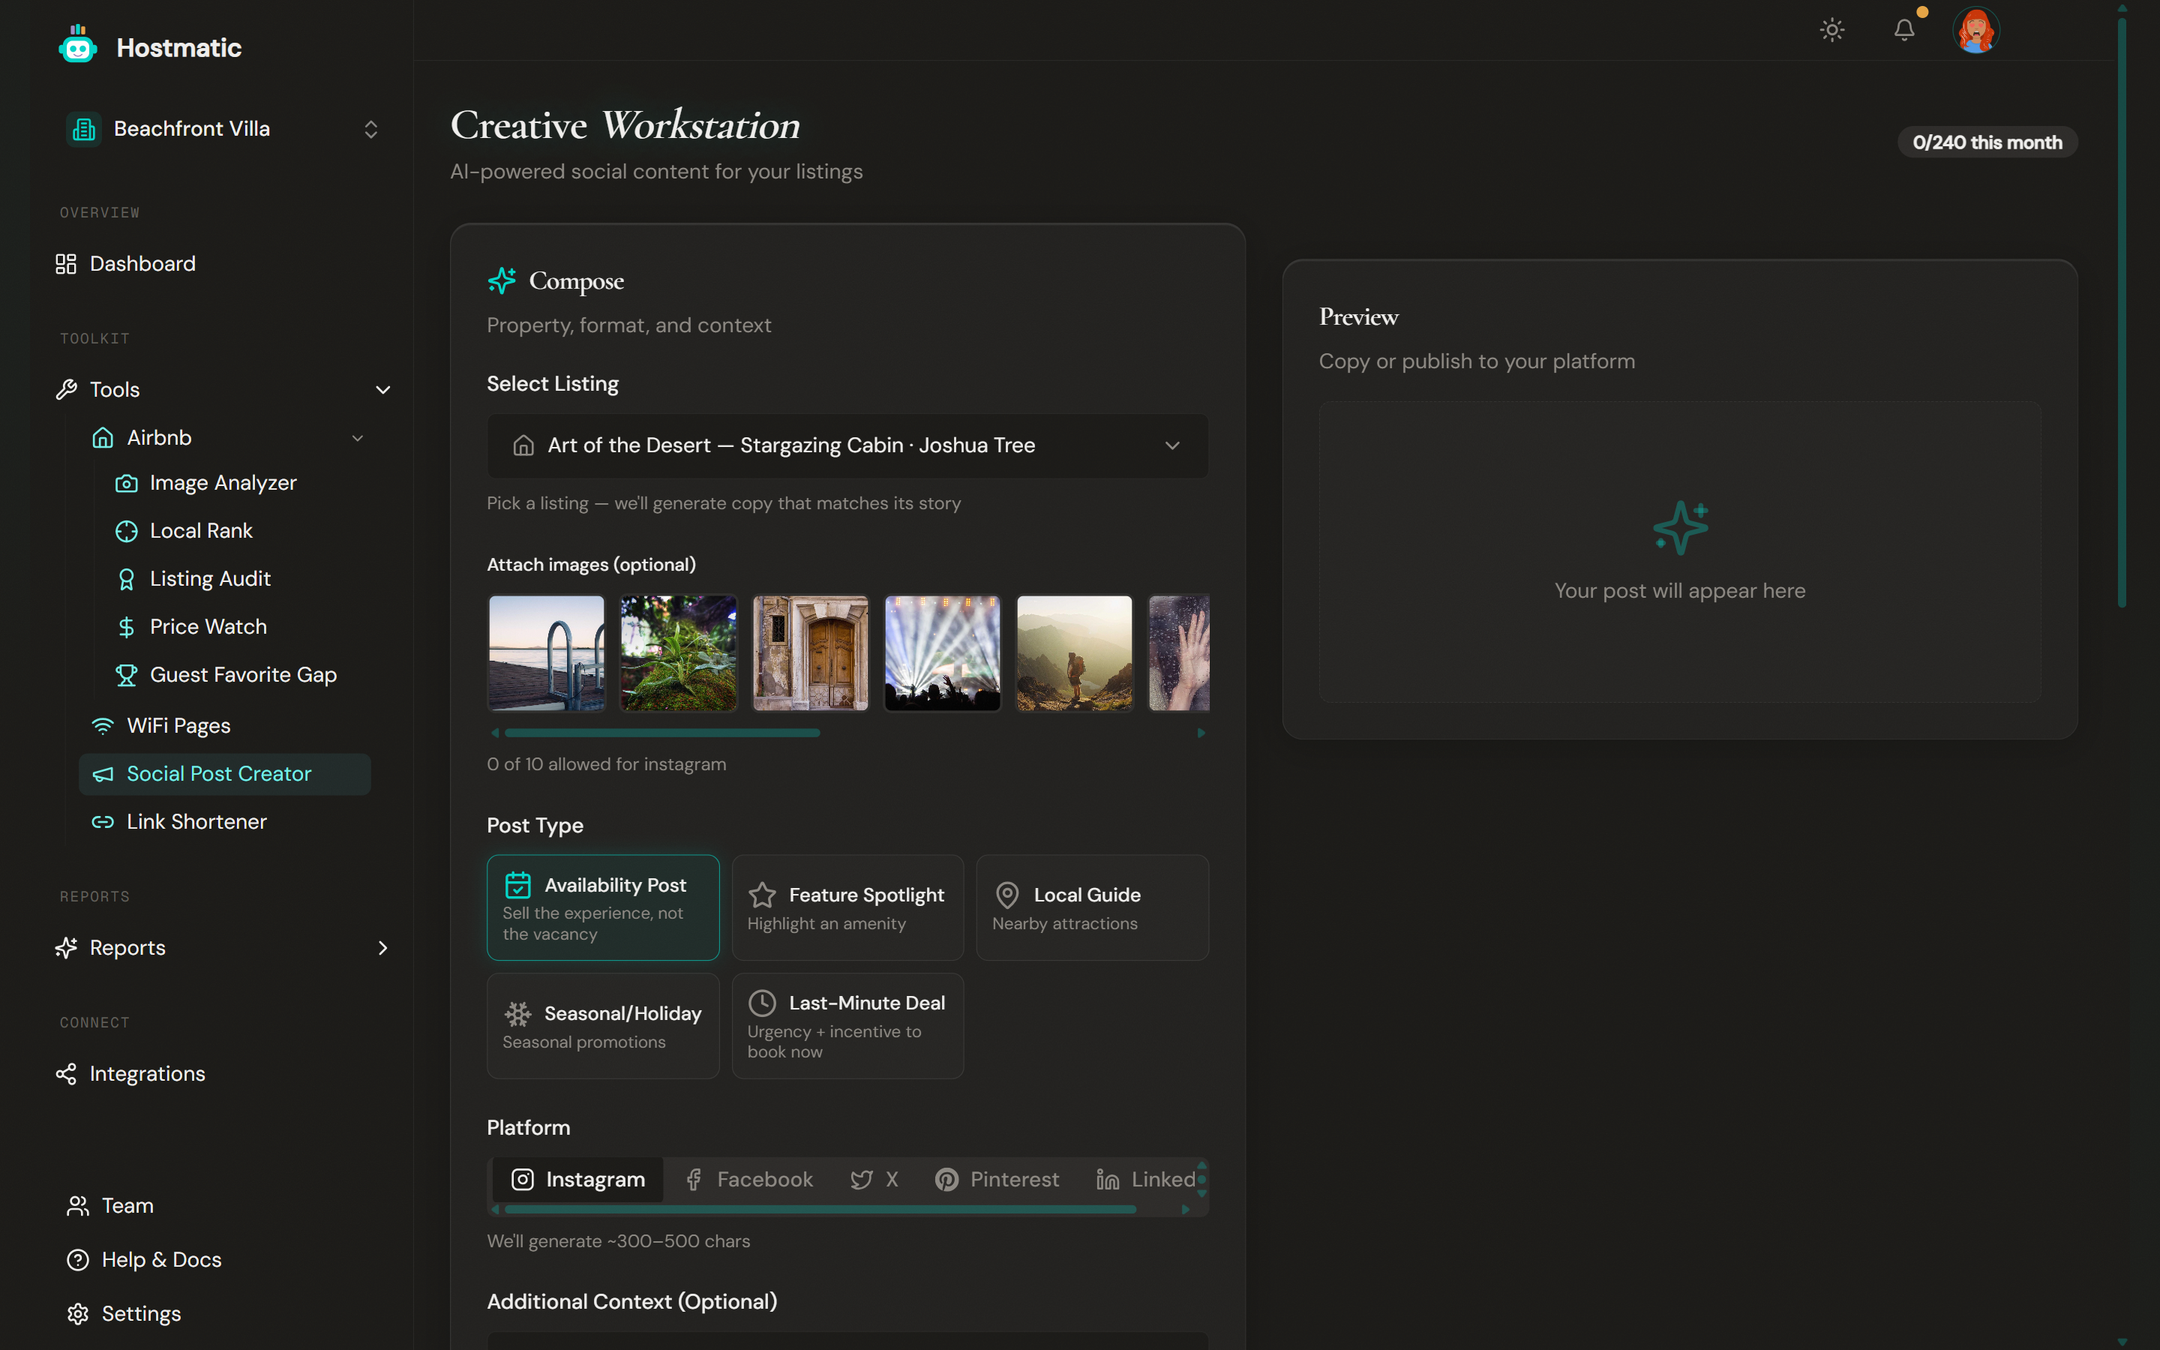Open the Select Listing dropdown

click(x=847, y=446)
